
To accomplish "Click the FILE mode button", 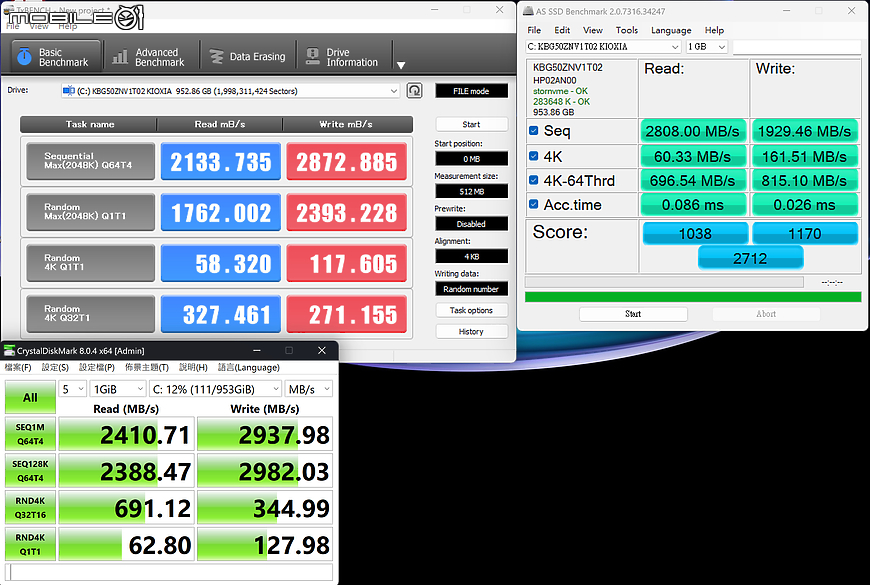I will tap(471, 91).
